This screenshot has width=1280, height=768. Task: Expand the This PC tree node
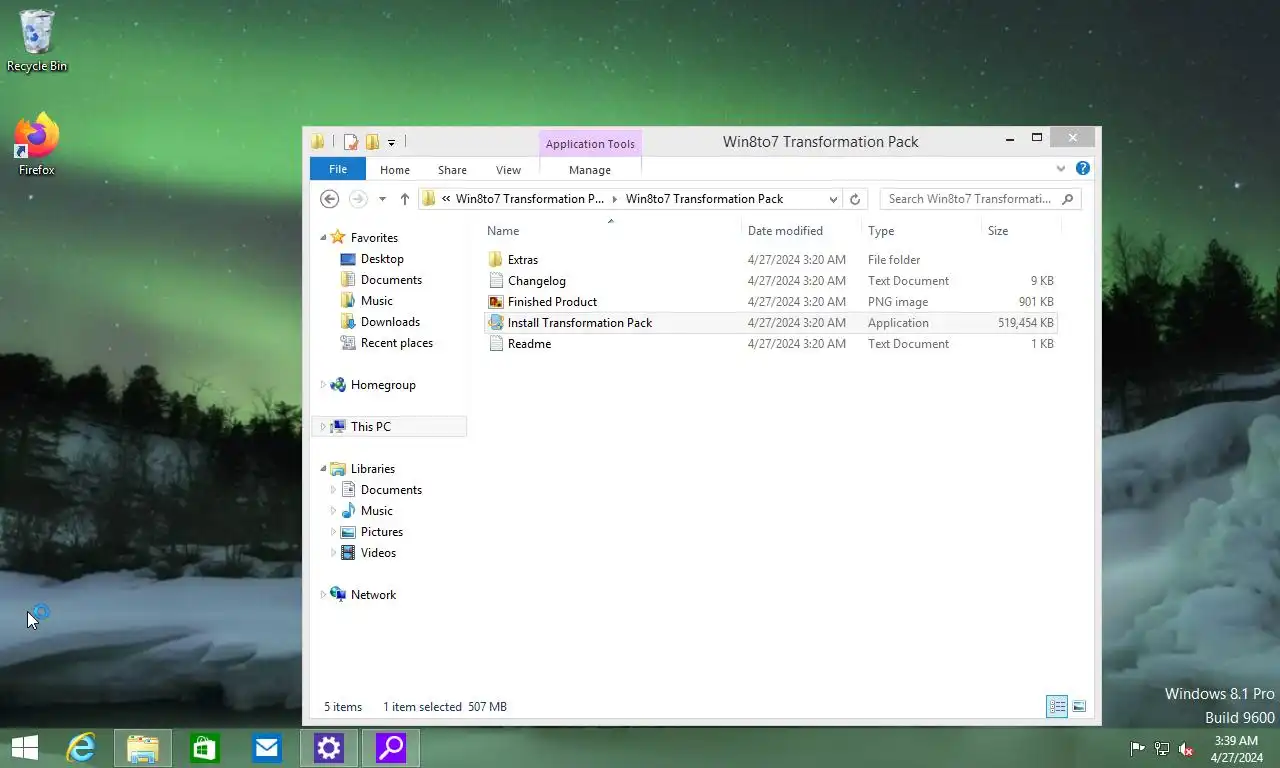pyautogui.click(x=323, y=427)
